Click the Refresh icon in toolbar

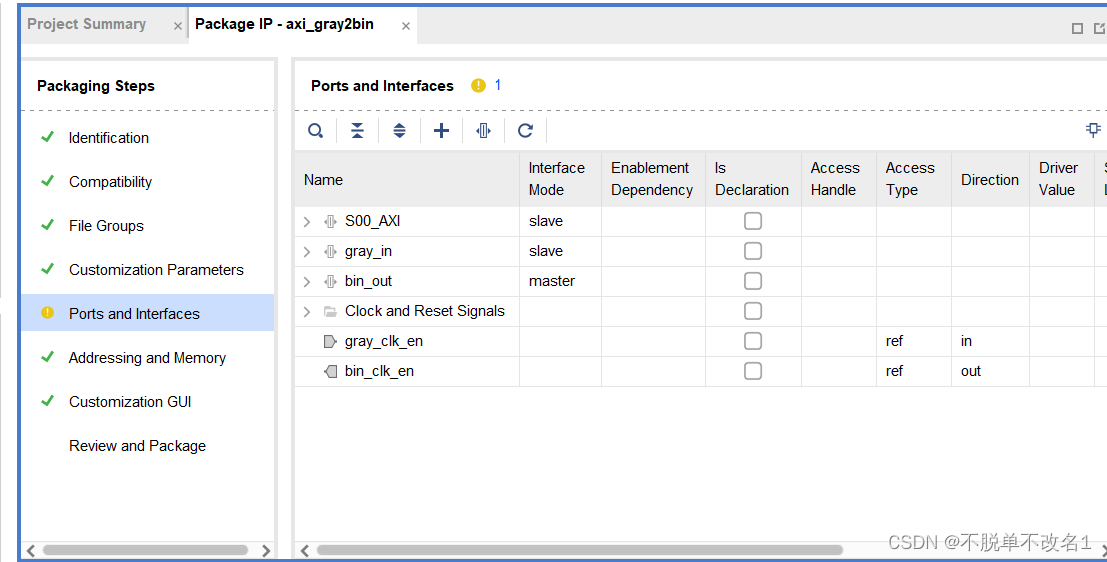pos(525,131)
